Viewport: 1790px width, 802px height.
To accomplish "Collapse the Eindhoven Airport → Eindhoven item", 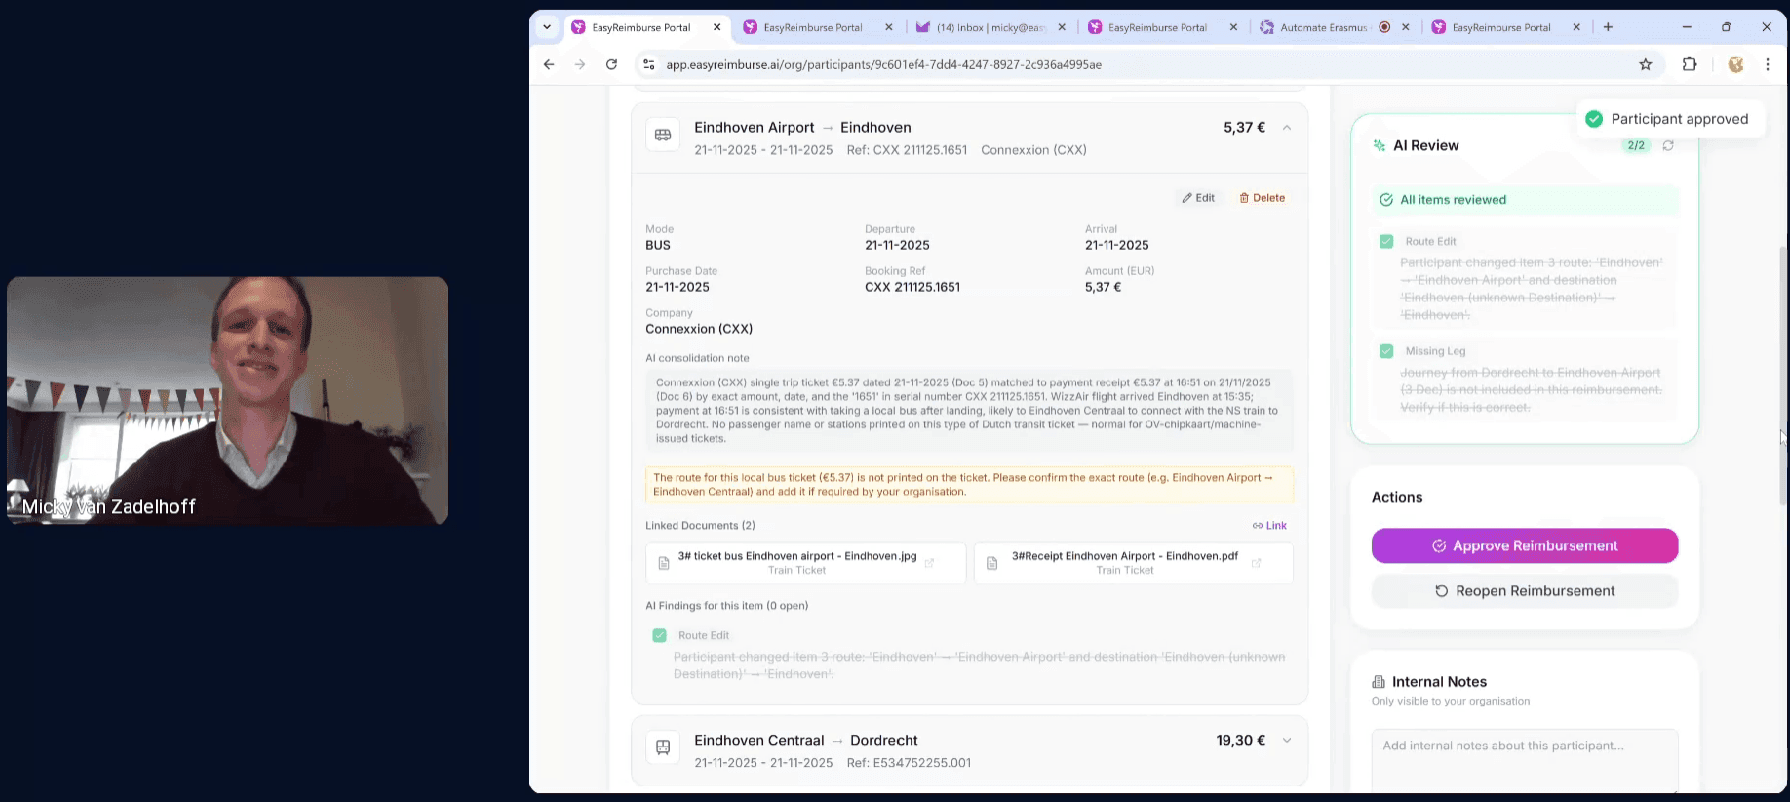I will click(x=1287, y=128).
